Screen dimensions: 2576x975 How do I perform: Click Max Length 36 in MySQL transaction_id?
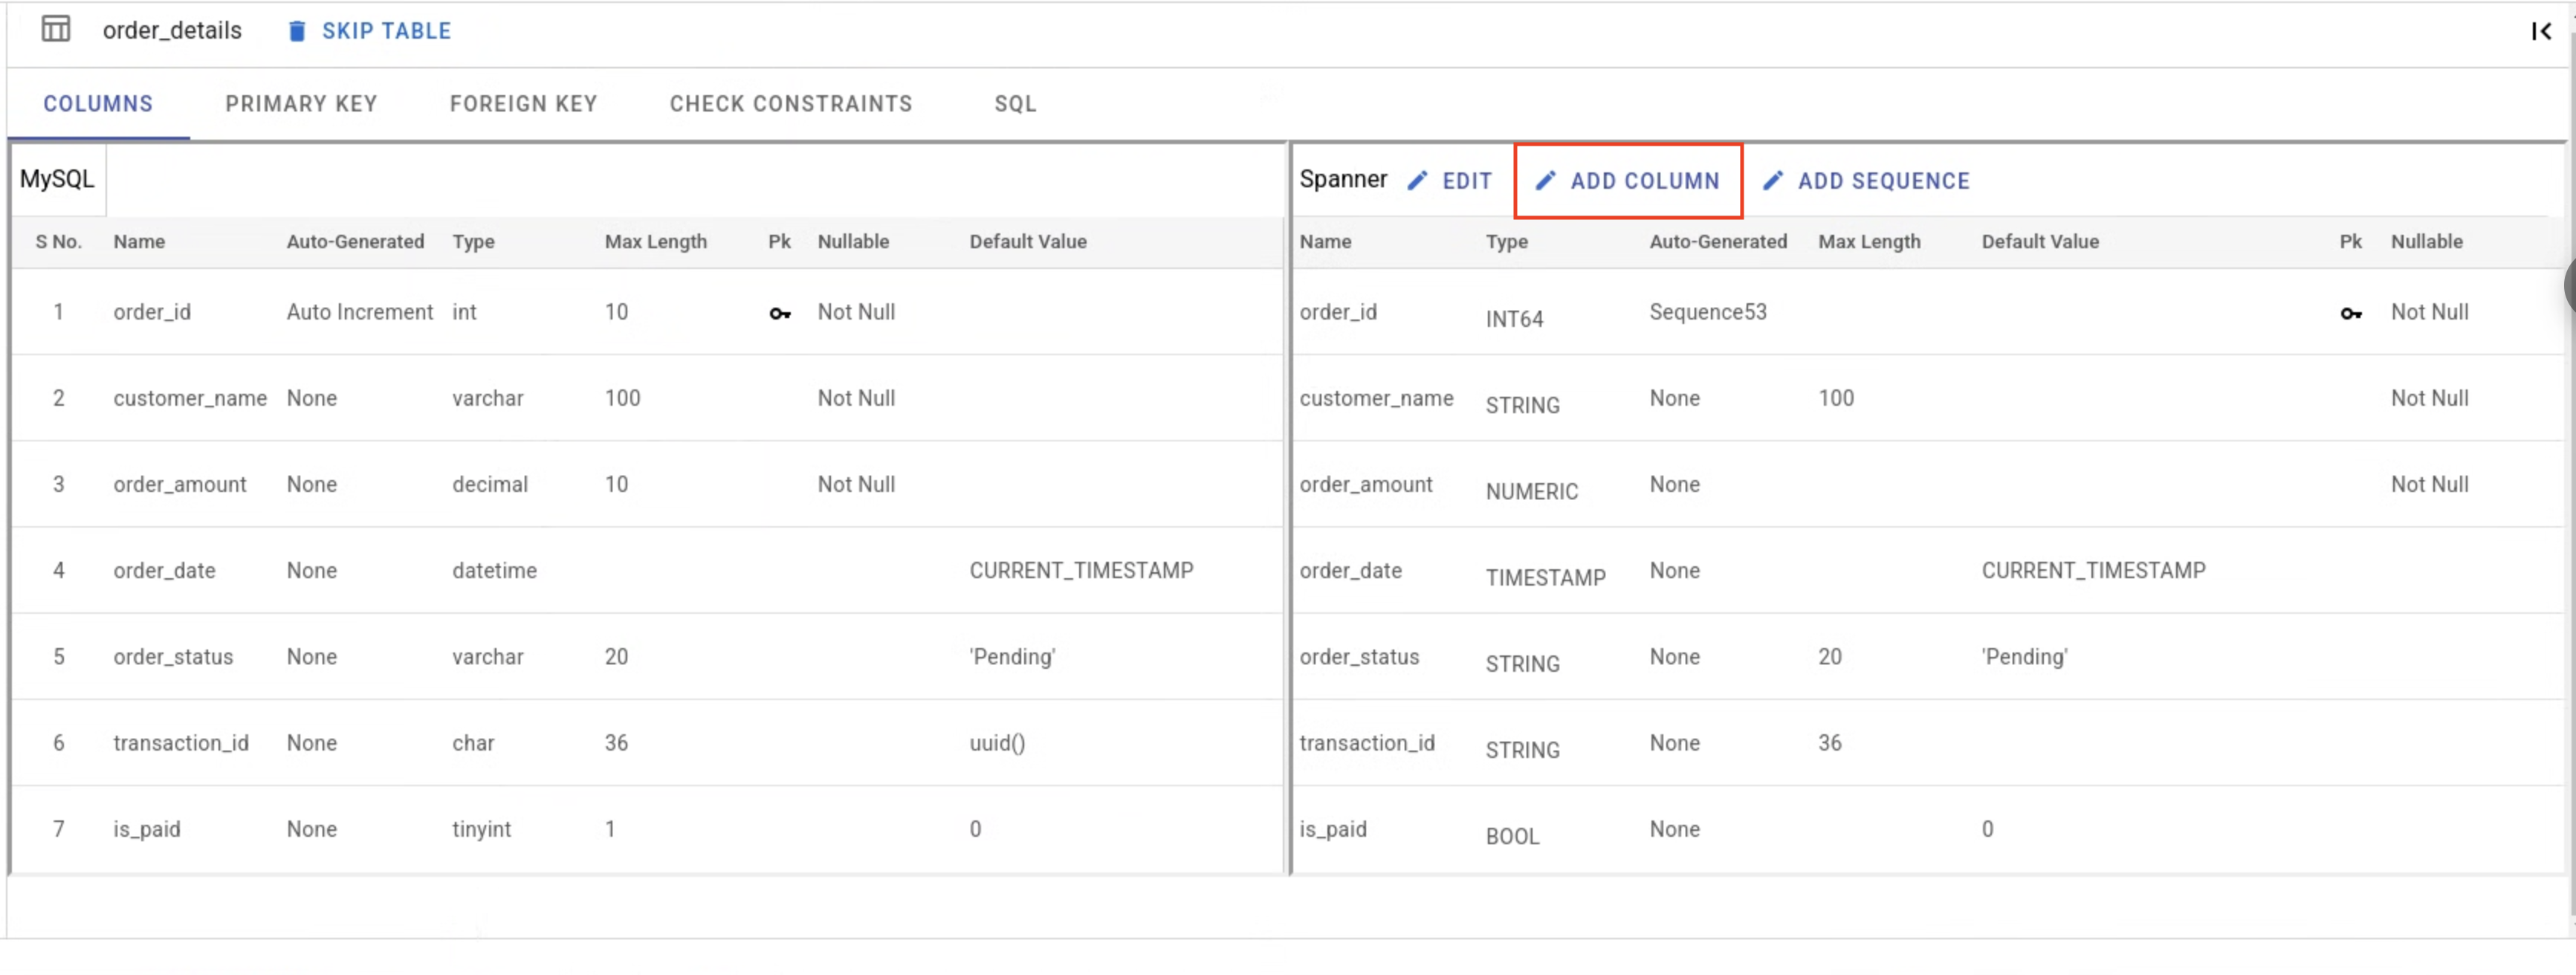616,742
